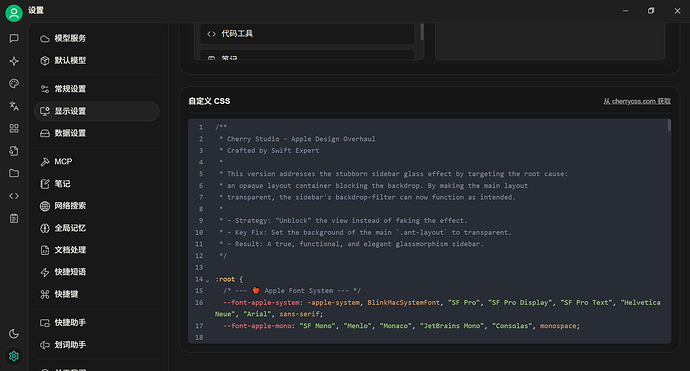
Task: Click the globe icon beside 网络搜索
Action: click(x=45, y=206)
